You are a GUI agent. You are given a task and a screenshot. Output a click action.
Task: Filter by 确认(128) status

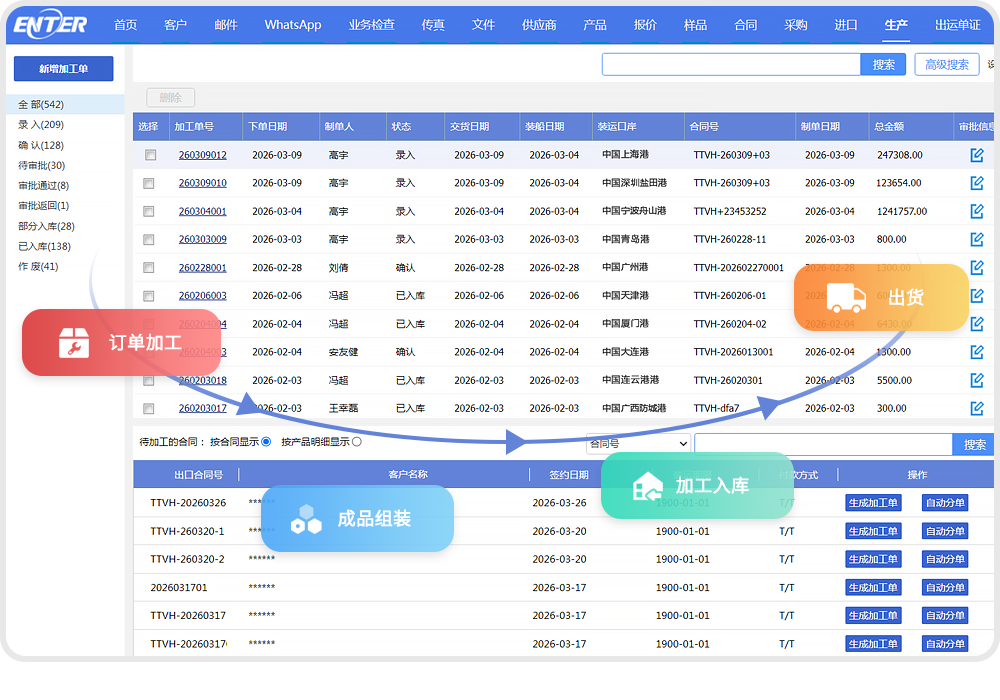[x=41, y=145]
